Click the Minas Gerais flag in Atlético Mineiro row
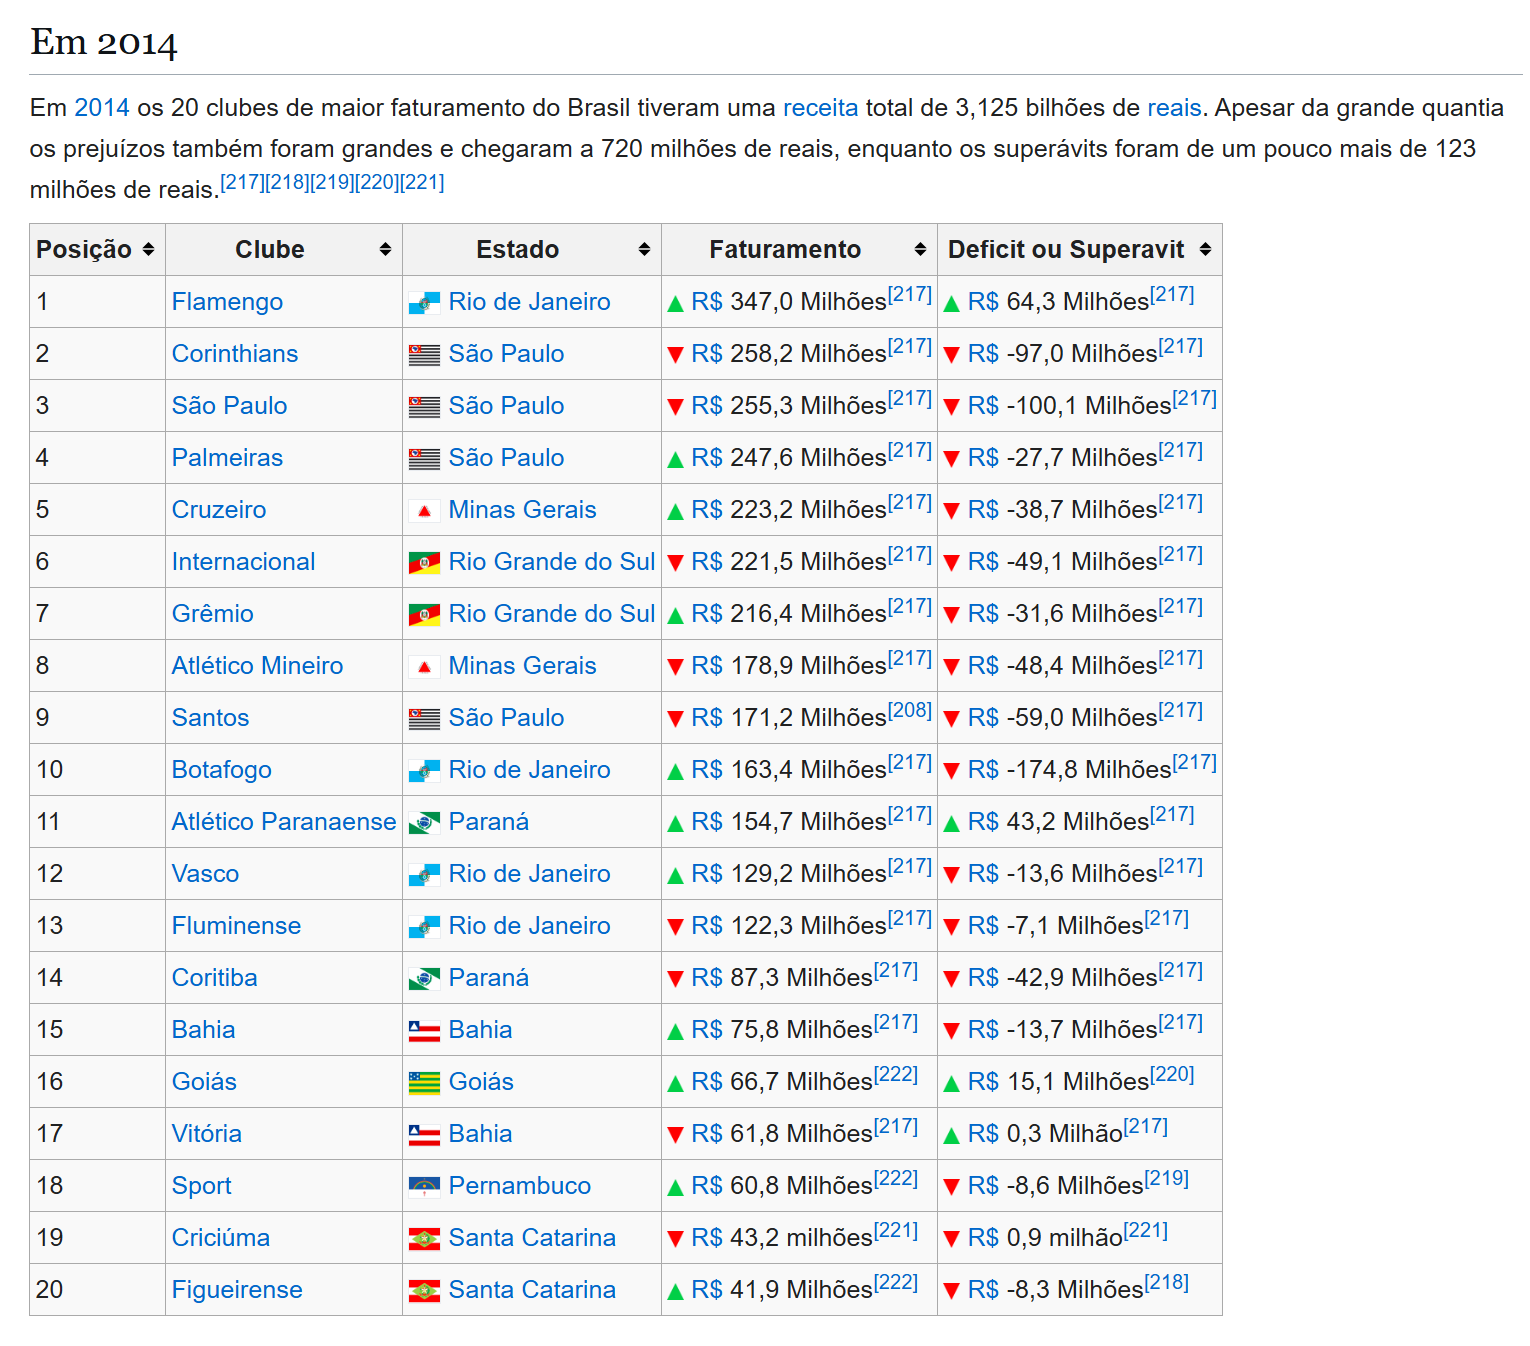Image resolution: width=1530 pixels, height=1346 pixels. (424, 667)
